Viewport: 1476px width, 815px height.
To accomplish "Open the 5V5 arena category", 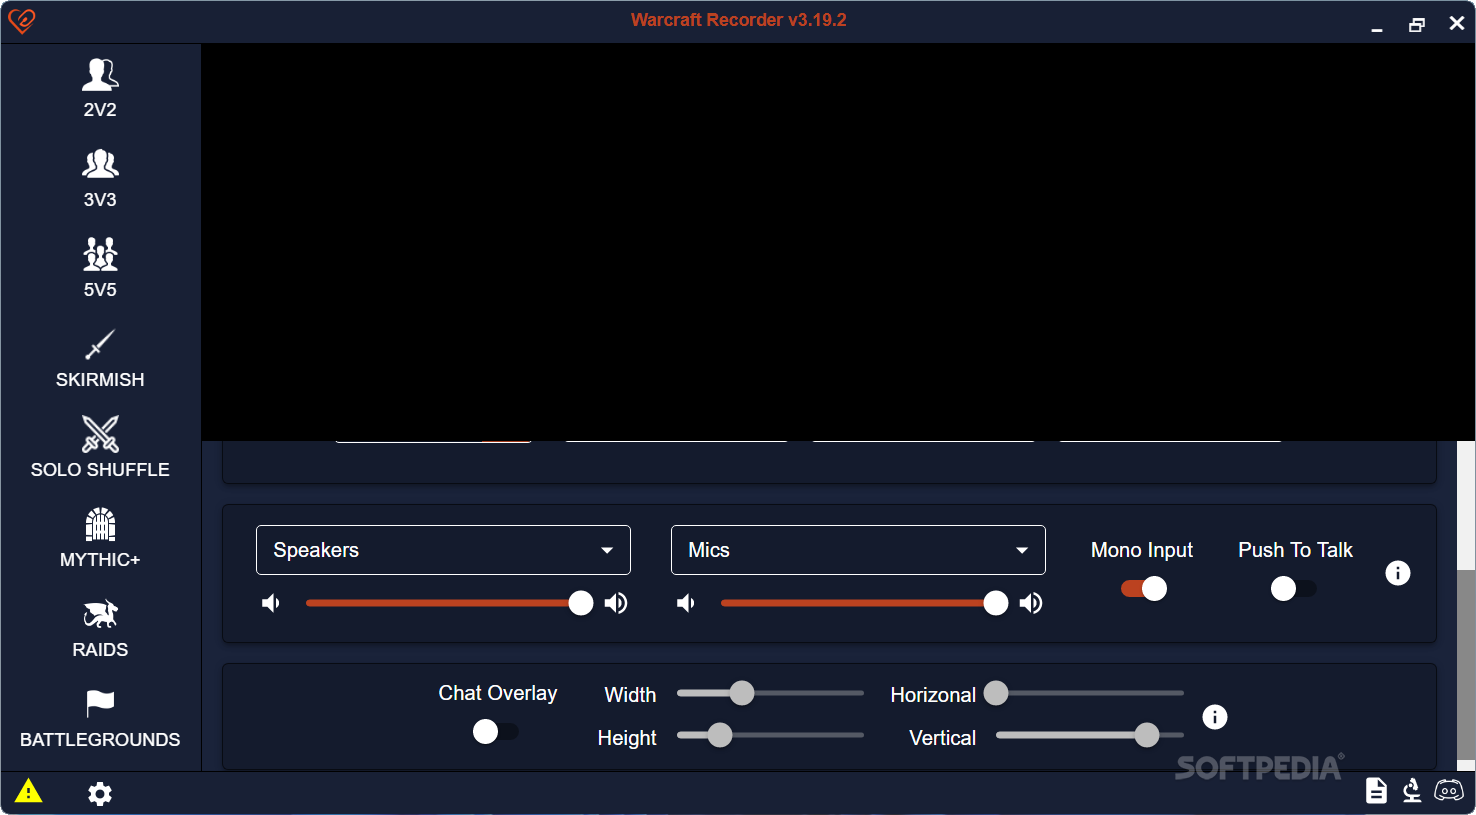I will coord(100,269).
